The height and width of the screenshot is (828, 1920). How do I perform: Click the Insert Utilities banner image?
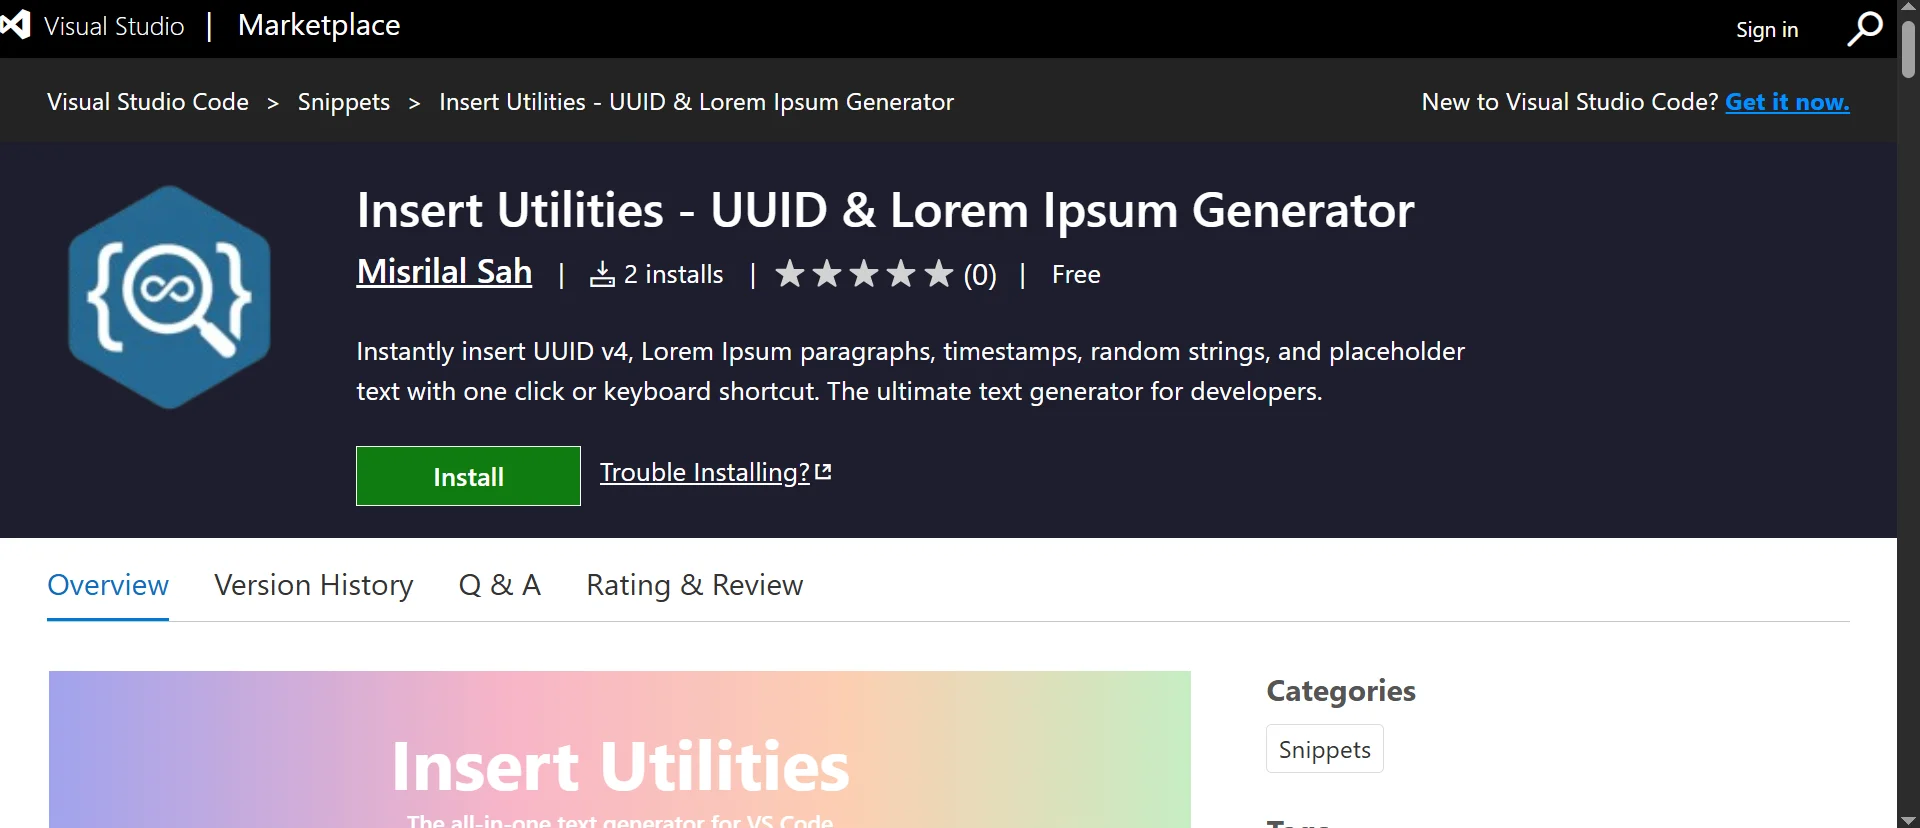click(620, 749)
